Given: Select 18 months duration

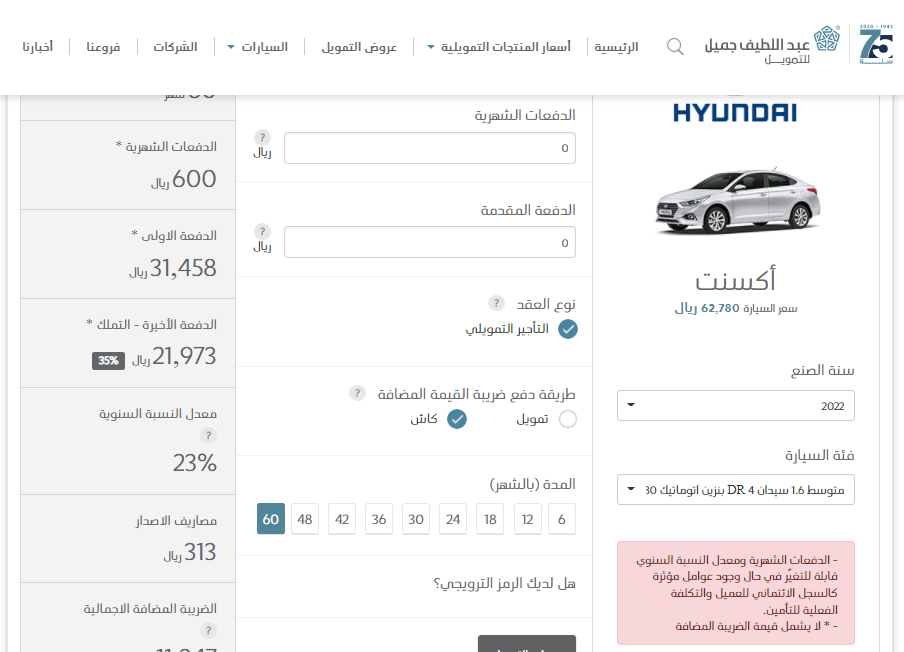Looking at the screenshot, I should click(x=490, y=519).
